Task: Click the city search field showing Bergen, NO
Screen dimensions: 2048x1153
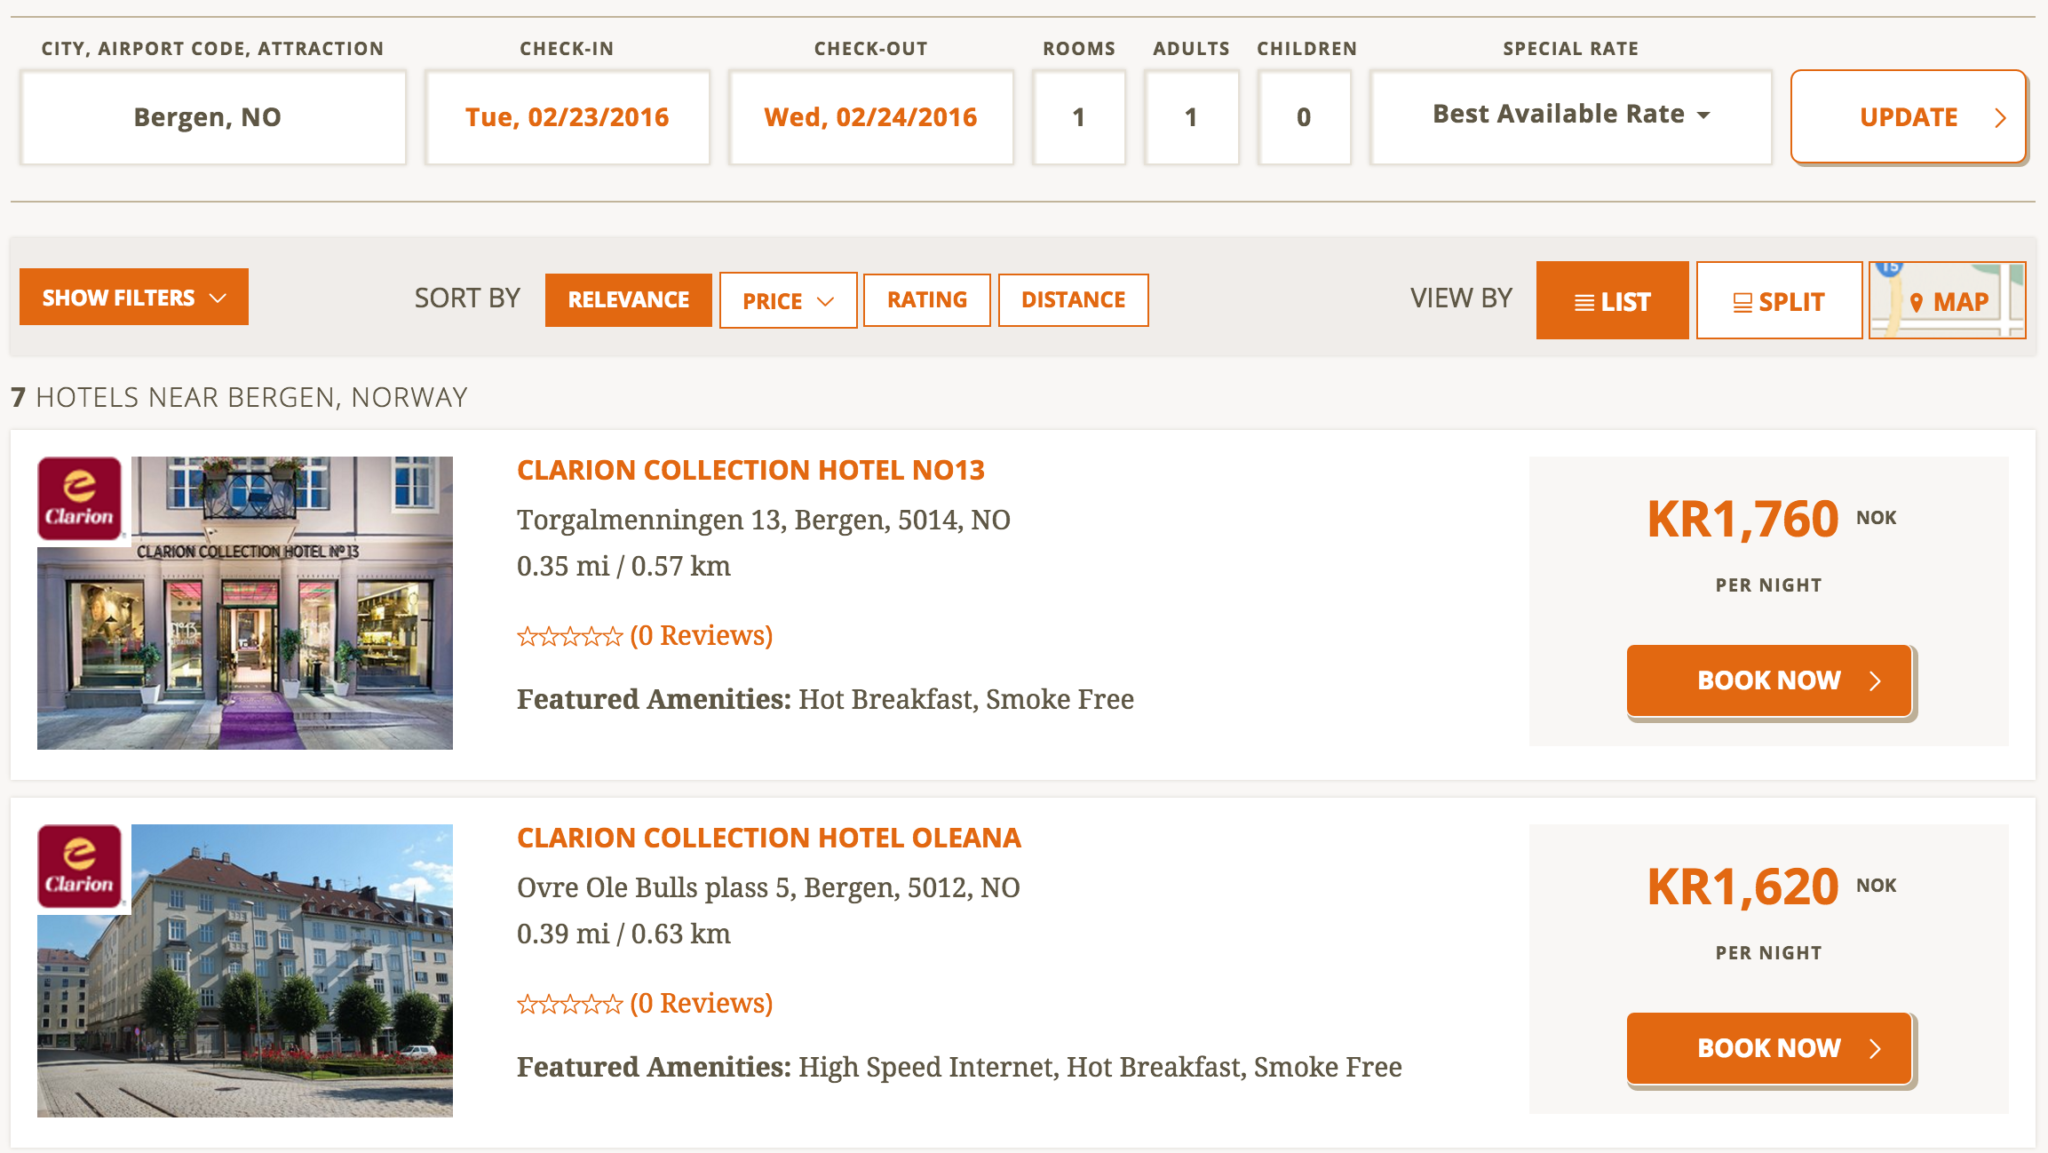Action: pos(213,117)
